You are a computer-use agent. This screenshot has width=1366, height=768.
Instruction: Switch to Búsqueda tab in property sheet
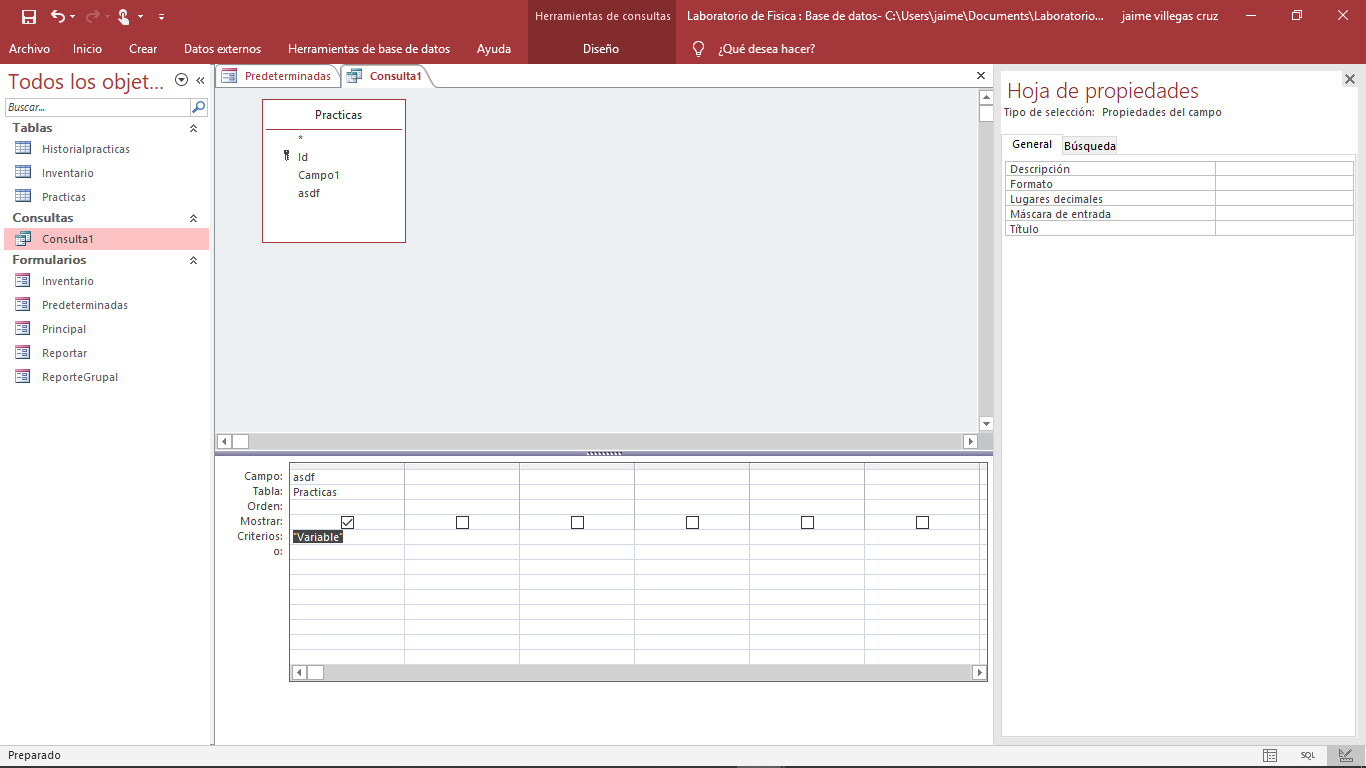pyautogui.click(x=1090, y=146)
